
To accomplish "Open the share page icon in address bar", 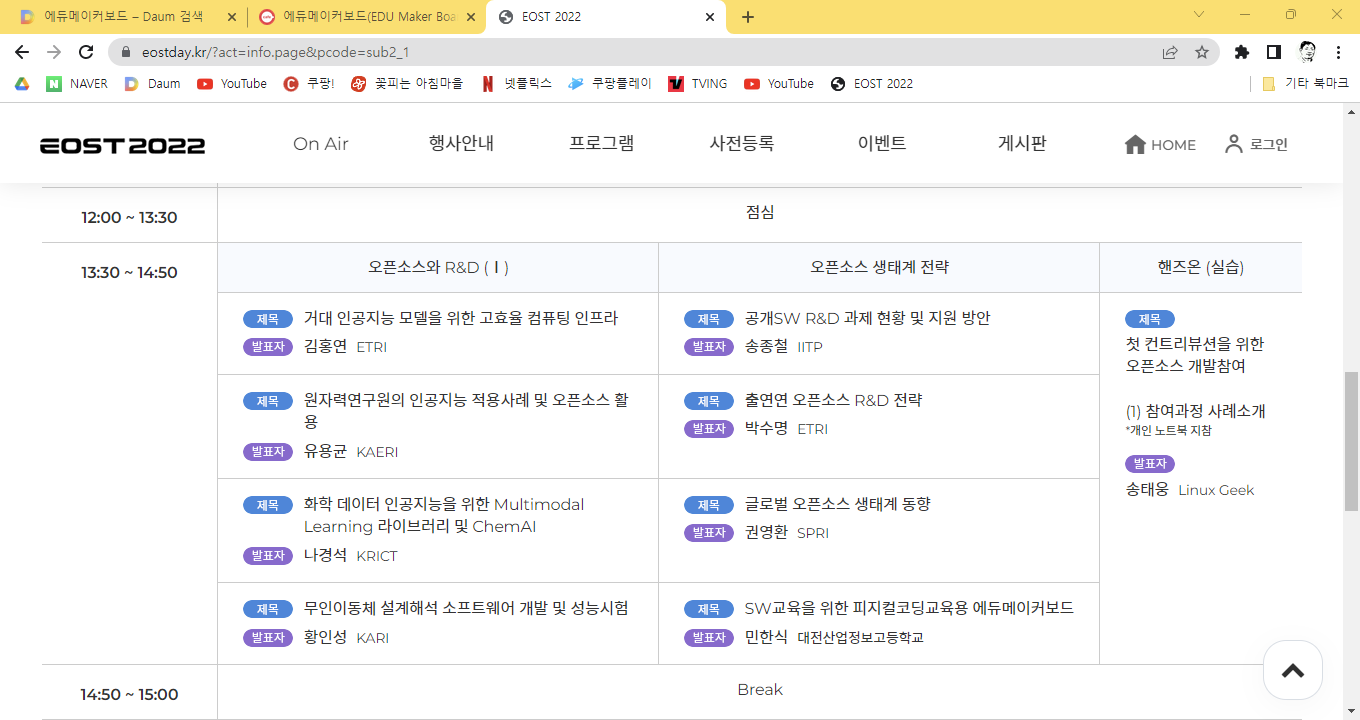I will click(x=1170, y=52).
